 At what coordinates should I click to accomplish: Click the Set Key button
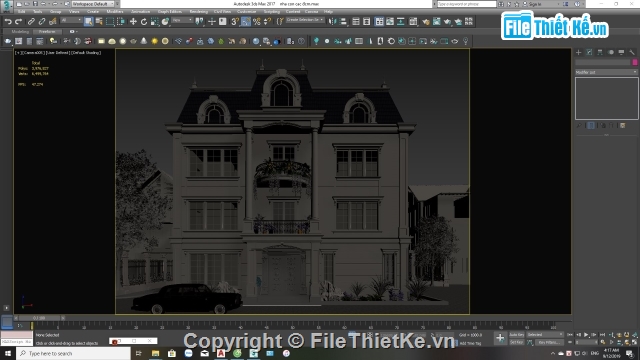(516, 342)
